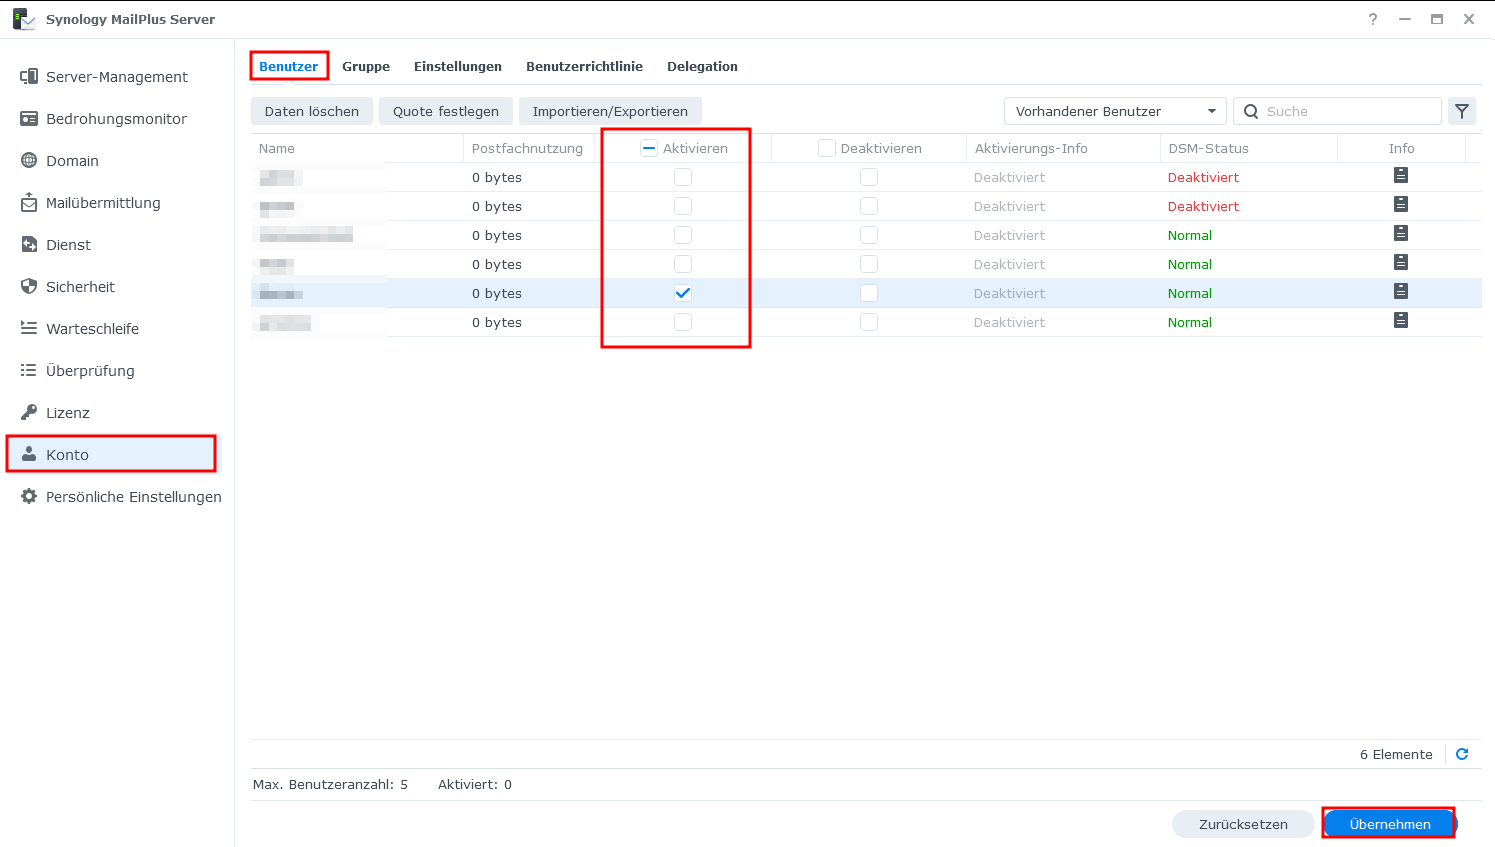Open info icon for the first user row
Viewport: 1495px width, 847px height.
[x=1400, y=176]
